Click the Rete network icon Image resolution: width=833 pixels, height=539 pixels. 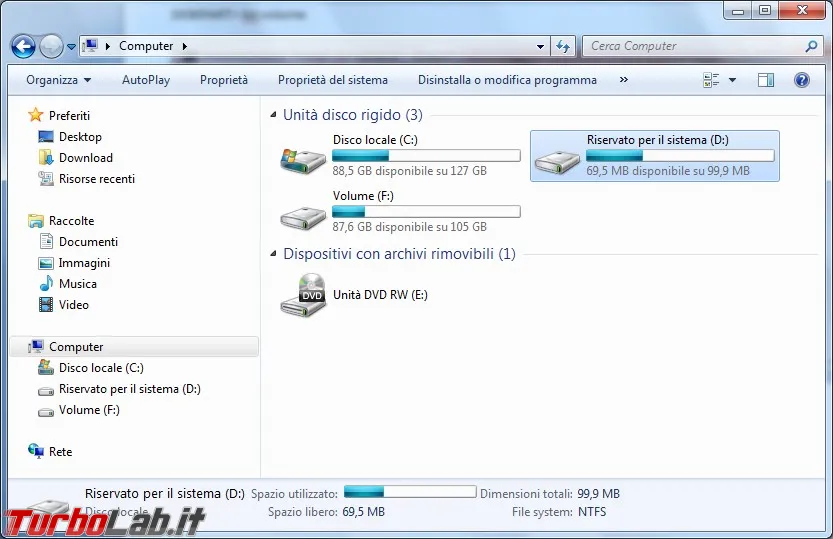click(x=36, y=451)
